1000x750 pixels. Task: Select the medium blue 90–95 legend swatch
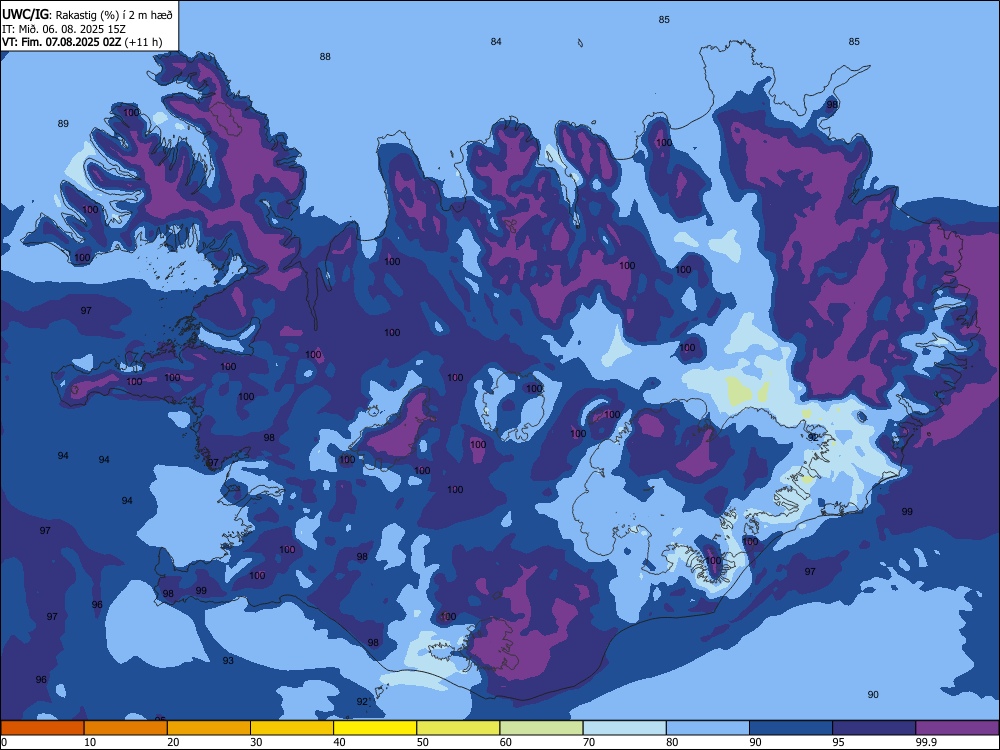pyautogui.click(x=791, y=728)
